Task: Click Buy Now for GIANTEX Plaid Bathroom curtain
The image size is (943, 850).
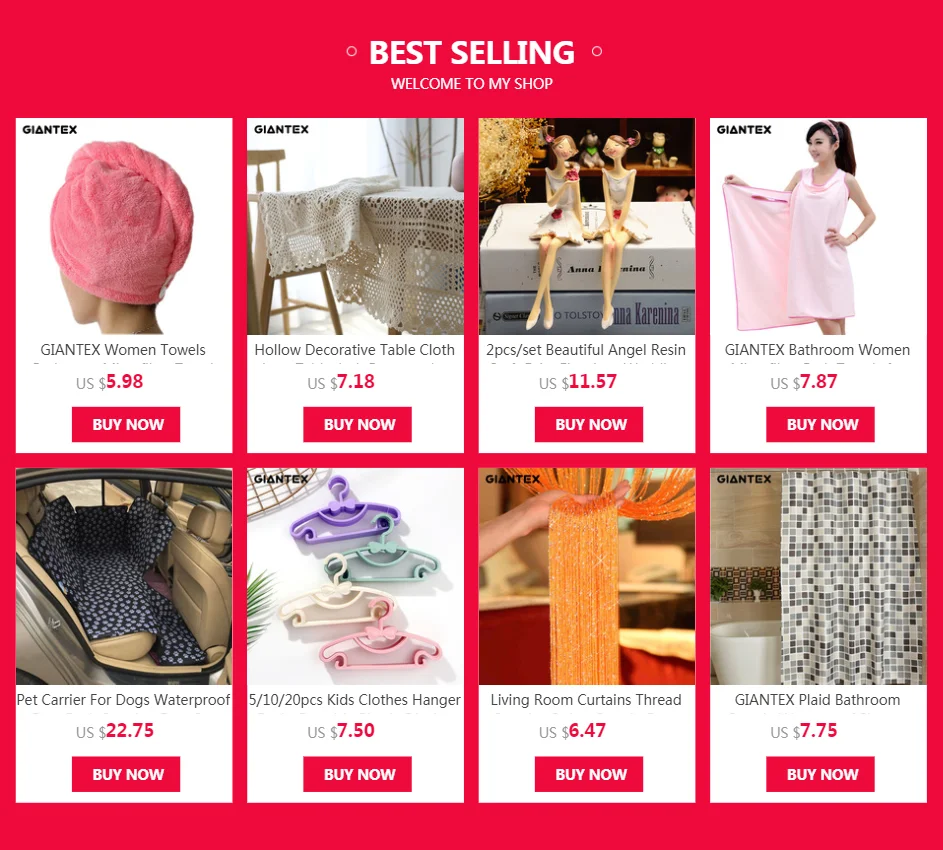Action: point(820,774)
